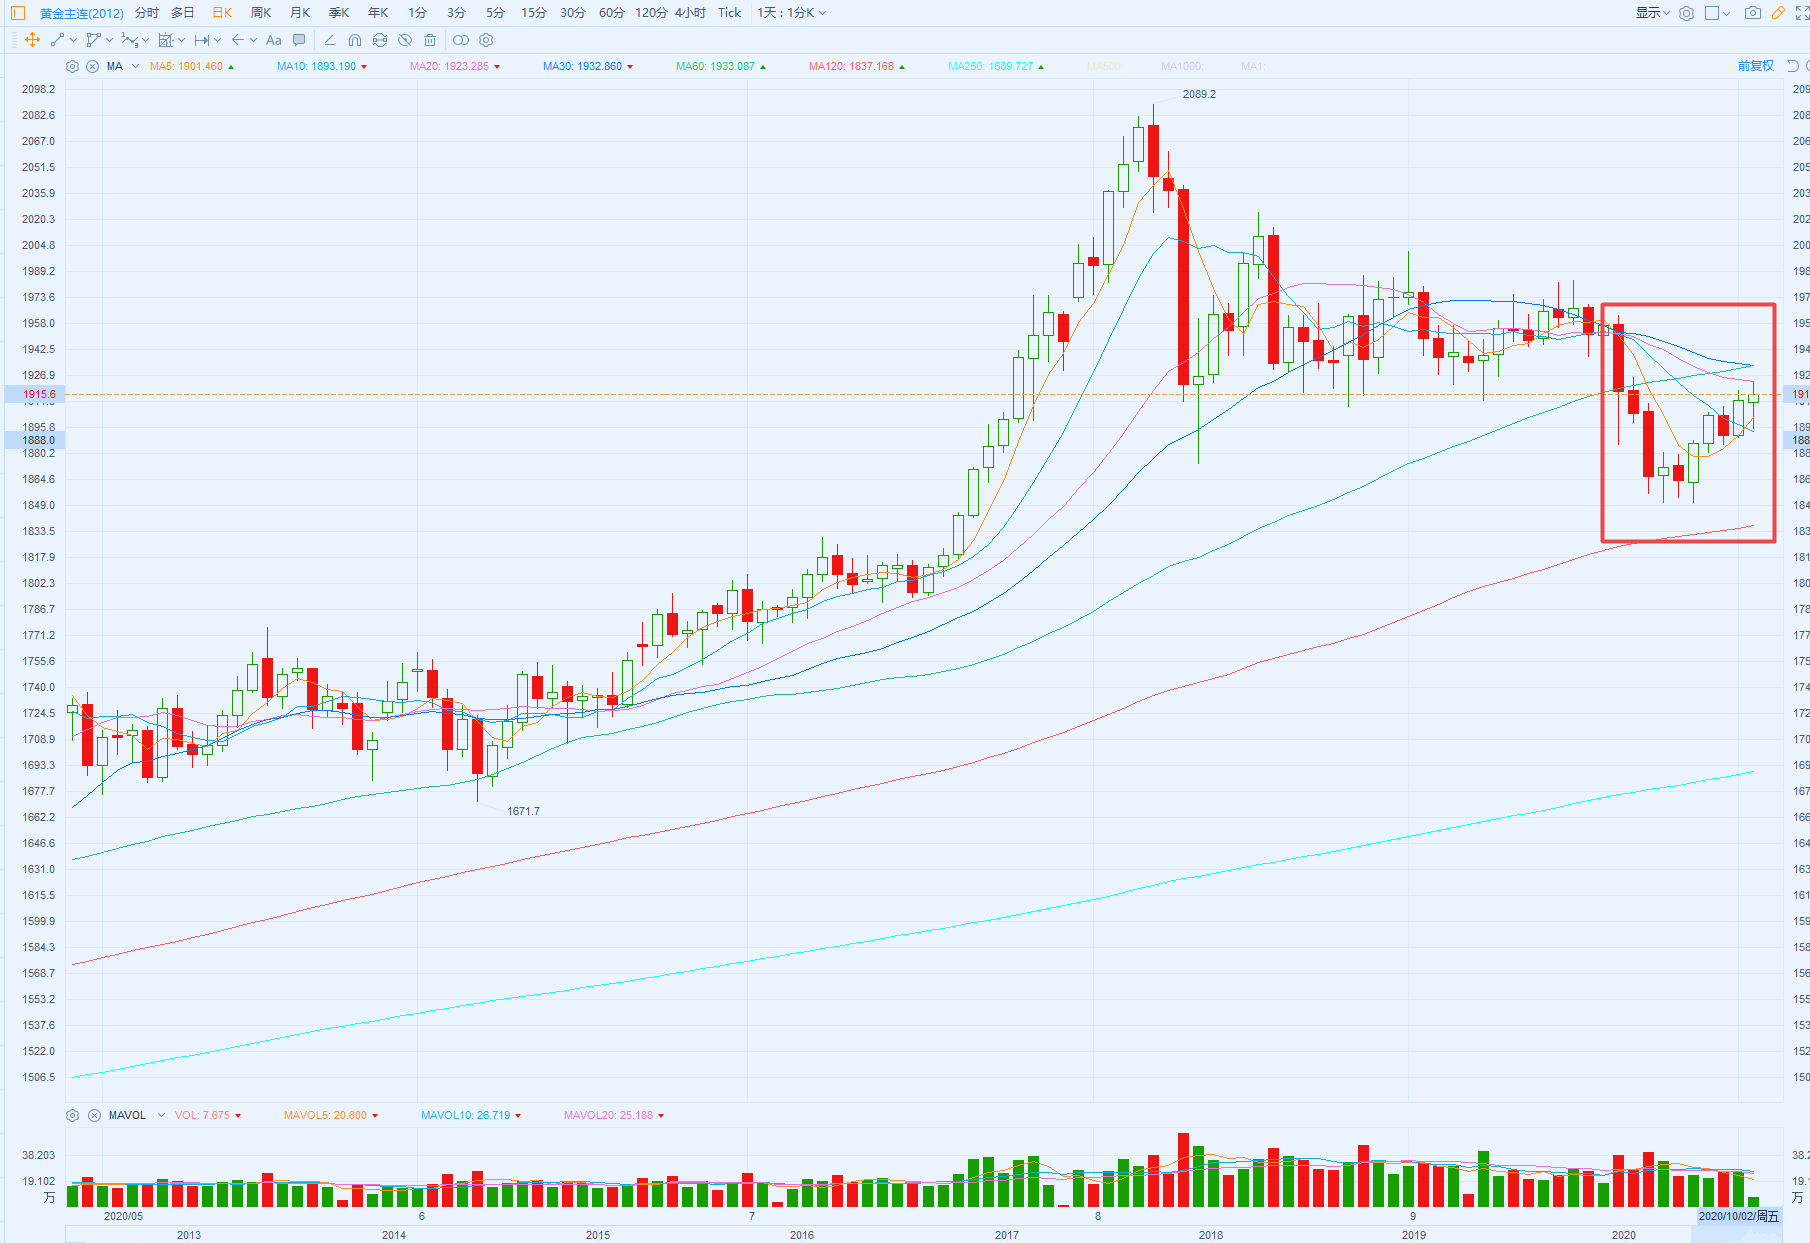Expand arrow tool options dropdown

(253, 40)
